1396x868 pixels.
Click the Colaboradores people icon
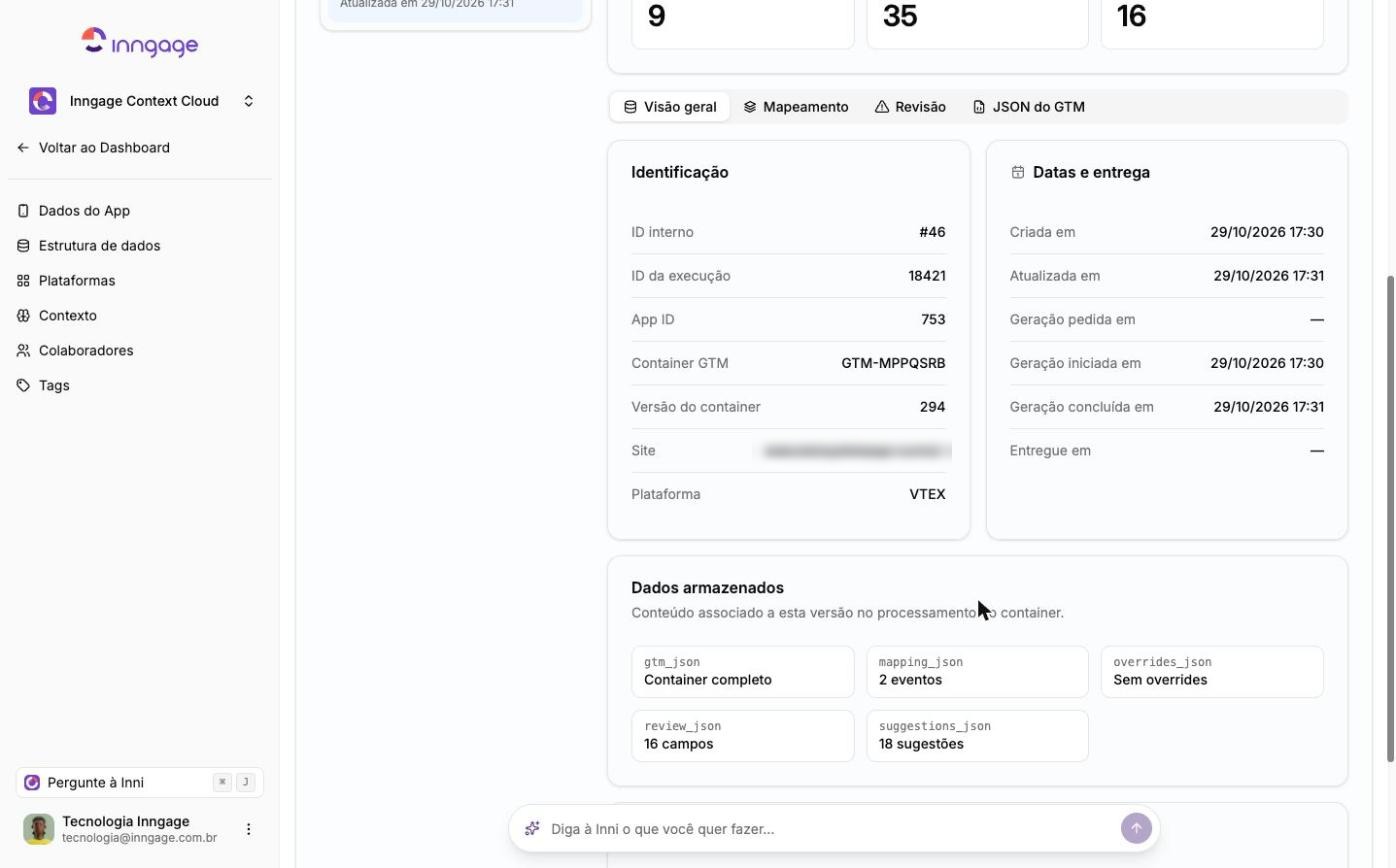coord(23,351)
